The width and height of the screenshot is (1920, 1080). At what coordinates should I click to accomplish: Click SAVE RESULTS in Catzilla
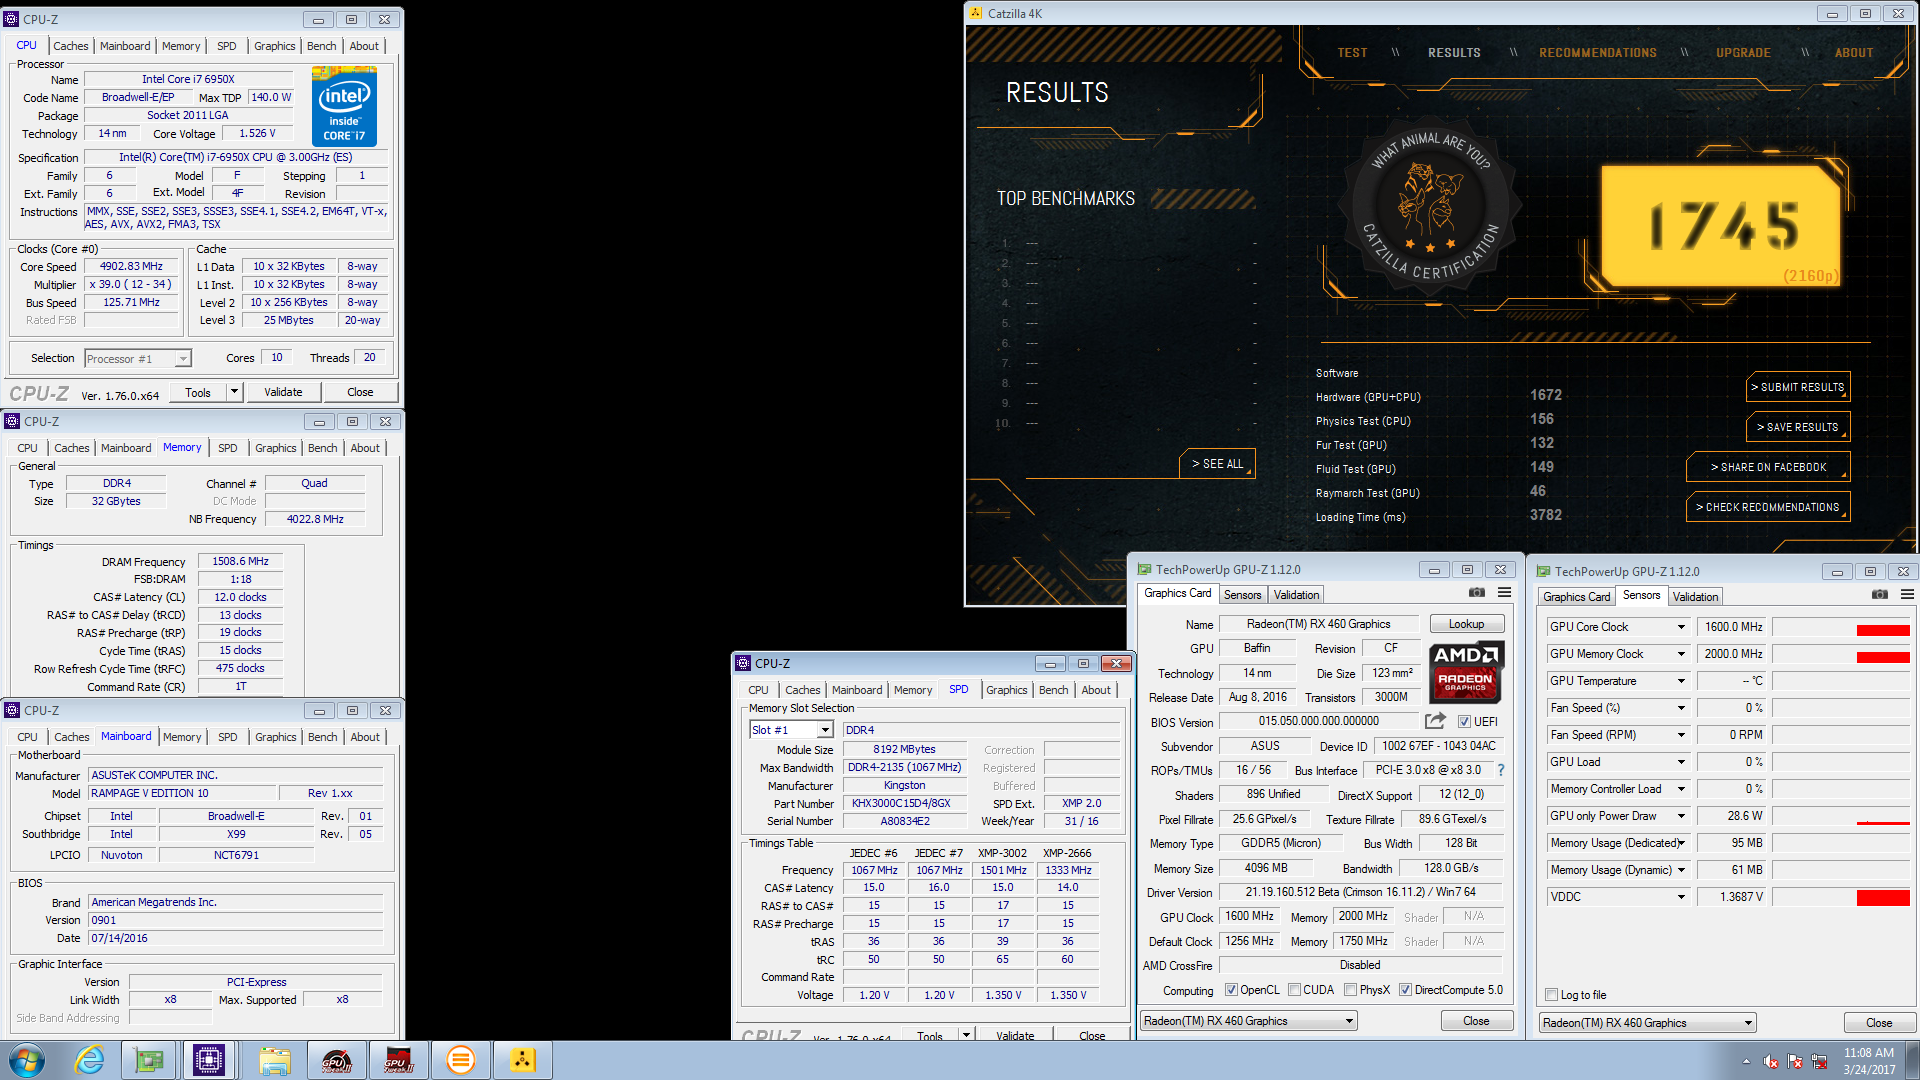click(x=1798, y=427)
